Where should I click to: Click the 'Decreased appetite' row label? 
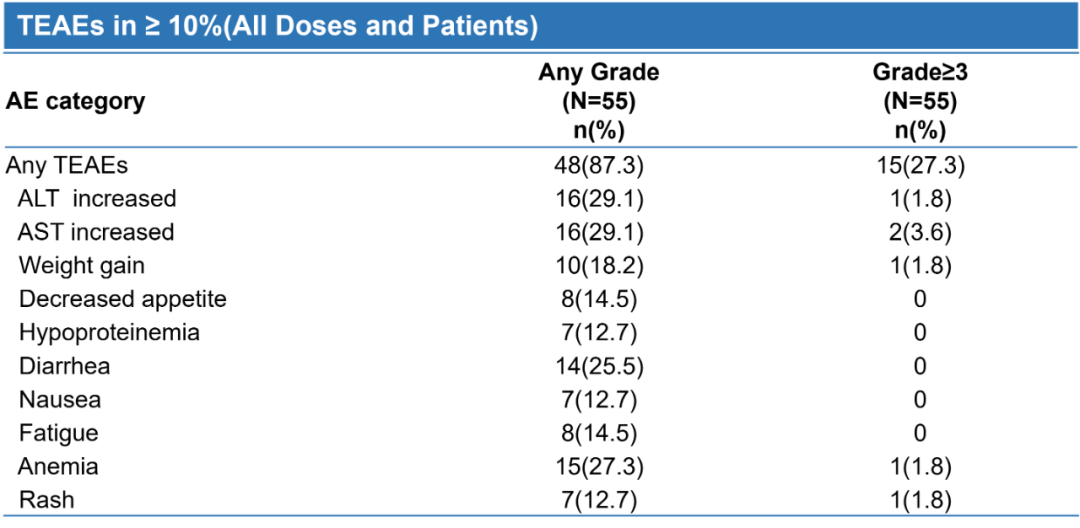pyautogui.click(x=123, y=299)
